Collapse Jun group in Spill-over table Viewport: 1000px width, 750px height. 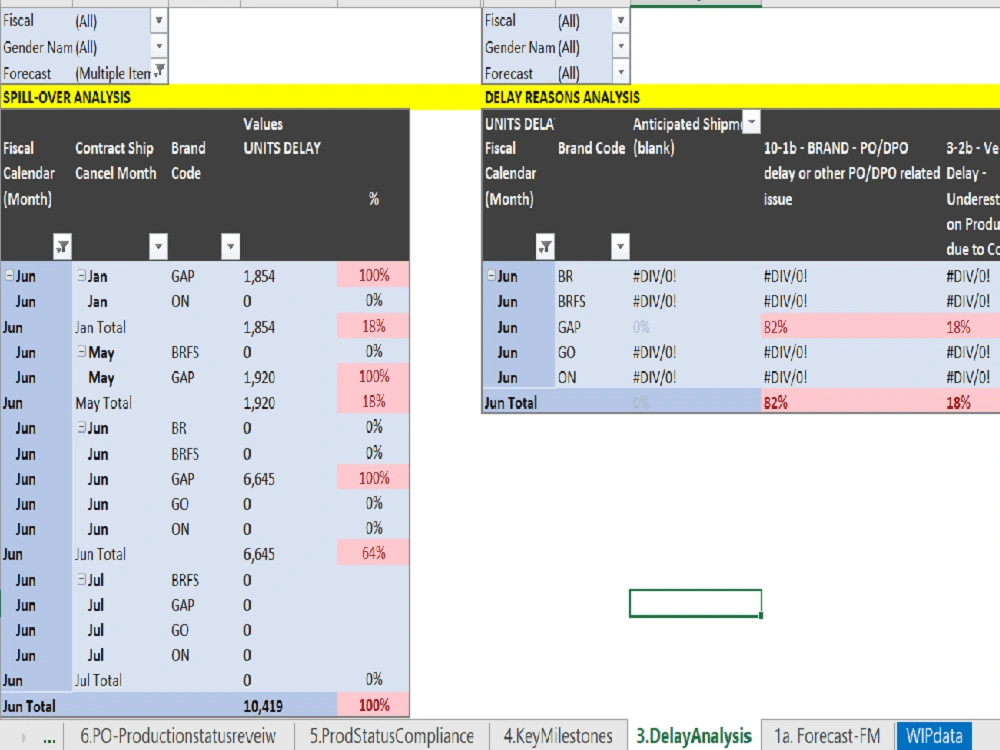(10, 276)
